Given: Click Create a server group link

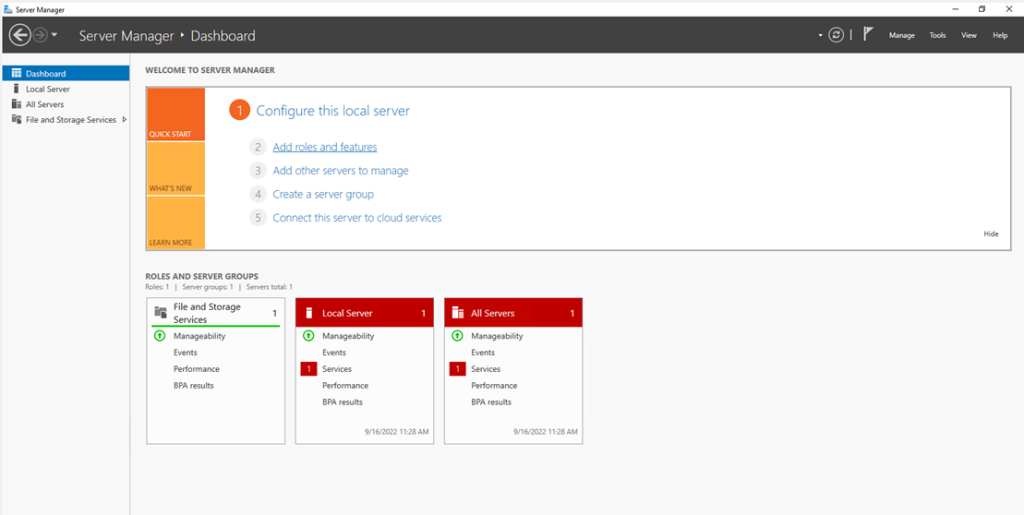Looking at the screenshot, I should [323, 194].
